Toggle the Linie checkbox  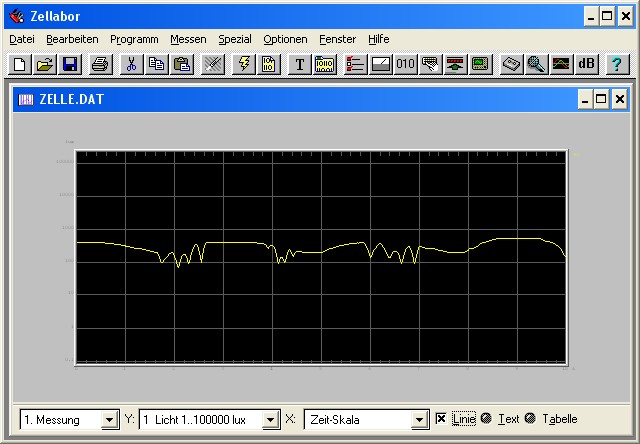click(441, 419)
